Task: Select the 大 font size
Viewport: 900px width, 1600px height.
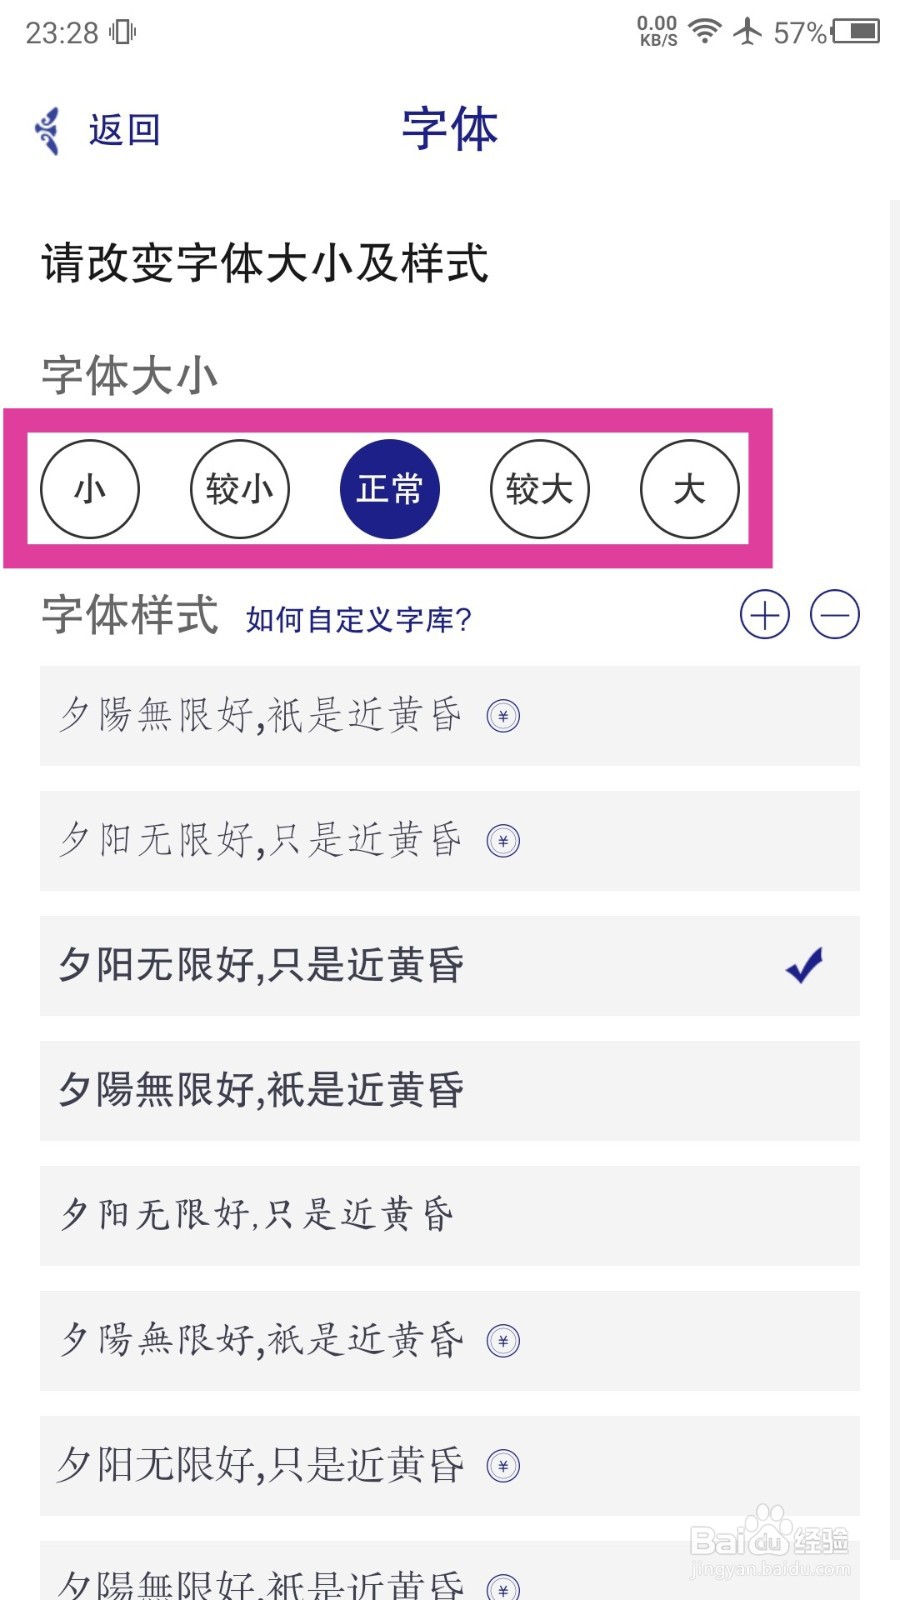Action: (x=690, y=489)
